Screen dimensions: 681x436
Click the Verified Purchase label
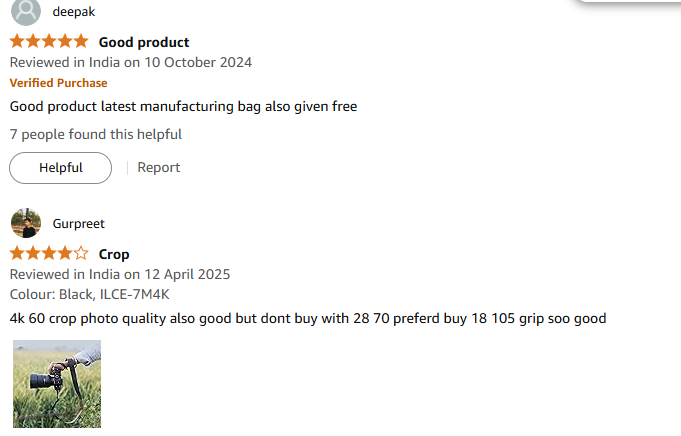(x=58, y=83)
